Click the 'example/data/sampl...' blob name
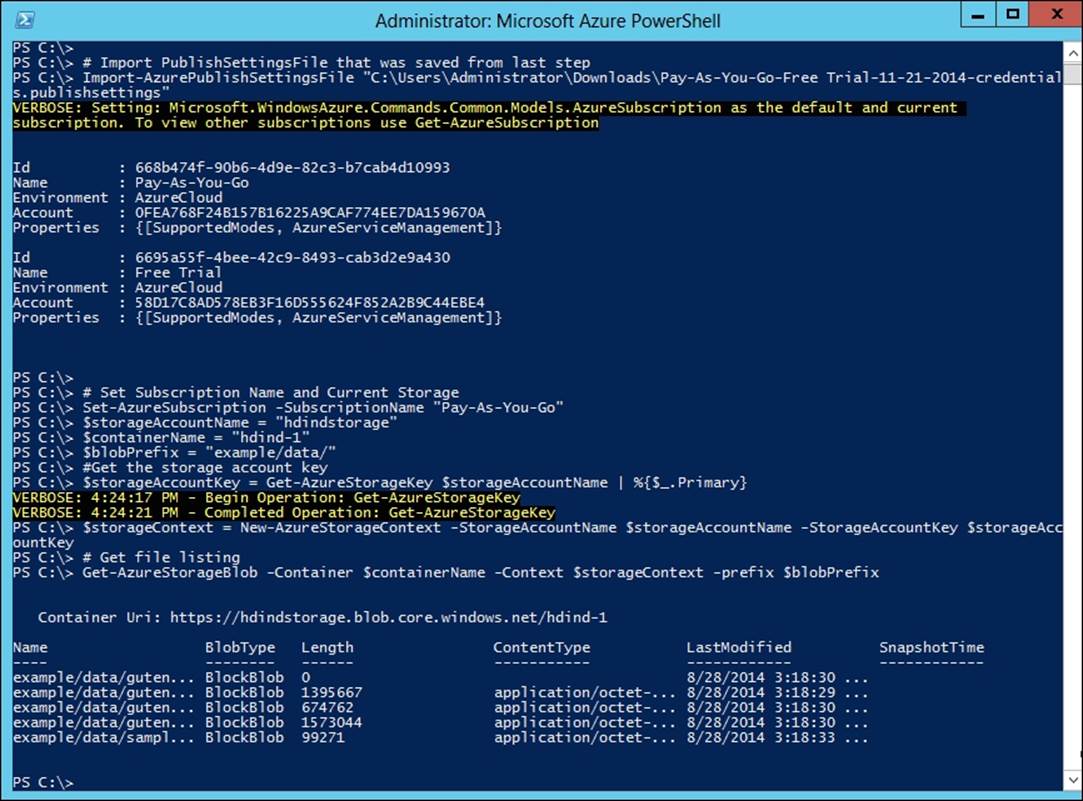Viewport: 1083px width, 801px height. point(104,738)
